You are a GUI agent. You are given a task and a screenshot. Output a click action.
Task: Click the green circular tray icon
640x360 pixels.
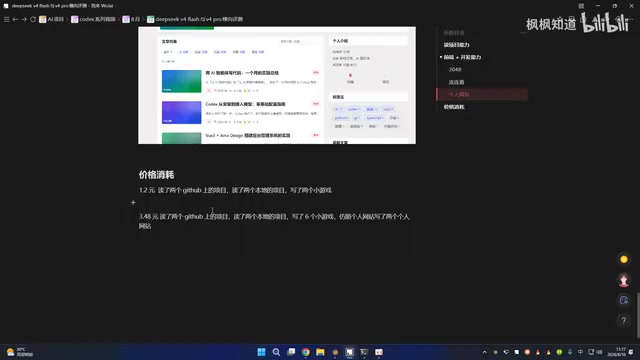pyautogui.click(x=559, y=352)
